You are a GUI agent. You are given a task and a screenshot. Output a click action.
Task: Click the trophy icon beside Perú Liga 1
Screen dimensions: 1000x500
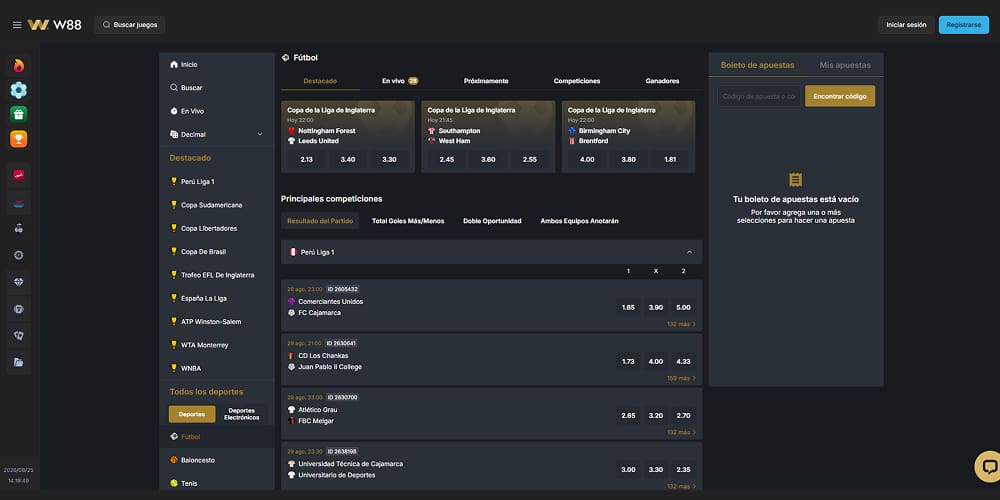tap(173, 181)
